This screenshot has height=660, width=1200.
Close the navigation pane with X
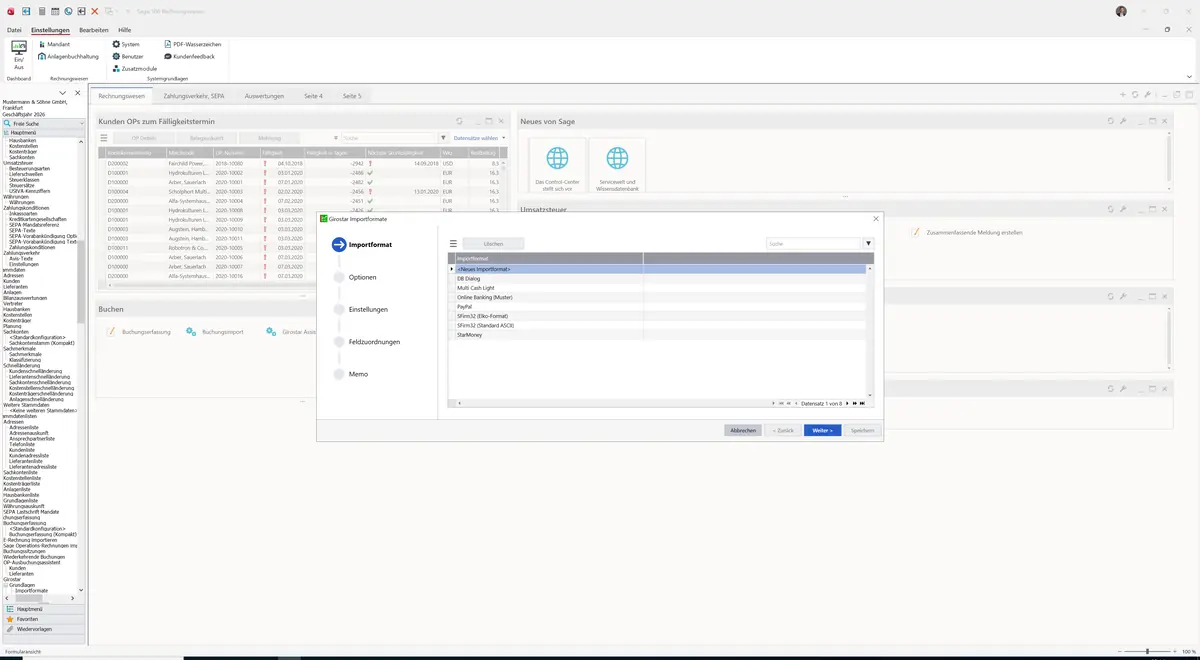tap(78, 93)
